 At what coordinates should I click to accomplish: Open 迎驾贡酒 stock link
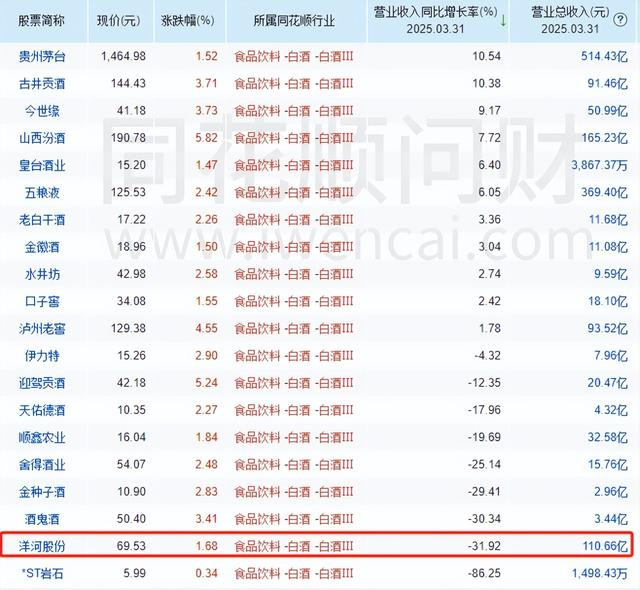42,383
